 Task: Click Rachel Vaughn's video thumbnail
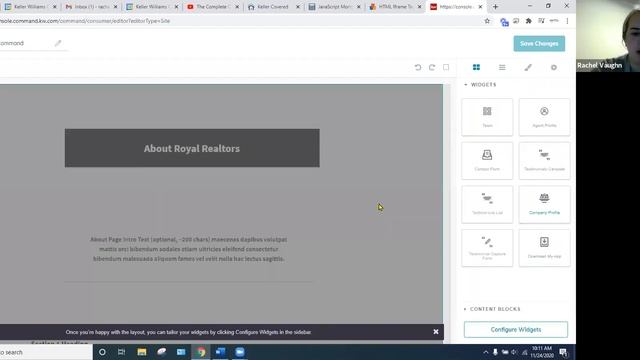(608, 36)
